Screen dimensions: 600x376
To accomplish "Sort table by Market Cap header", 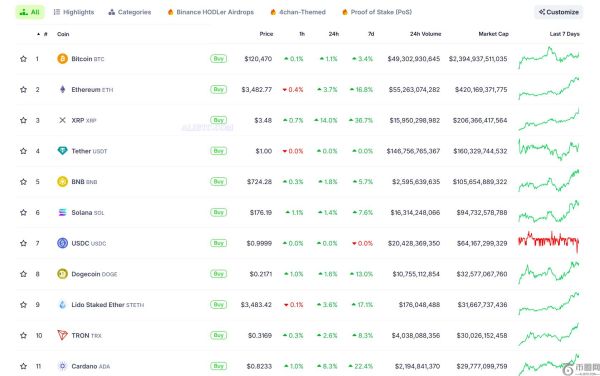I will (x=494, y=34).
